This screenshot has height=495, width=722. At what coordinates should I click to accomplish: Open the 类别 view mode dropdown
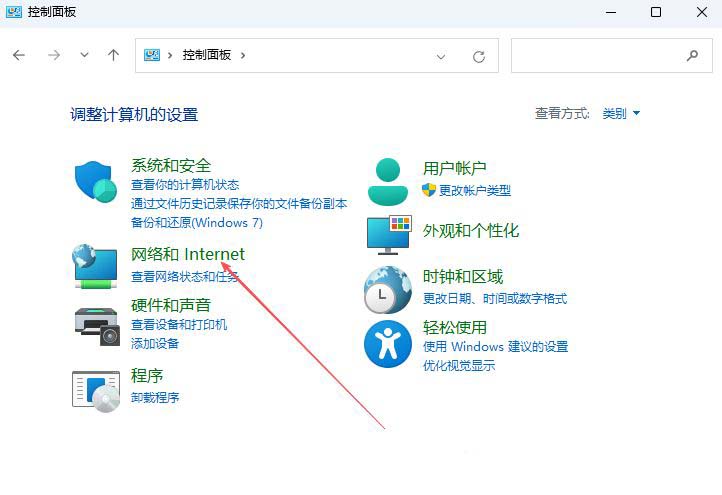[x=621, y=113]
